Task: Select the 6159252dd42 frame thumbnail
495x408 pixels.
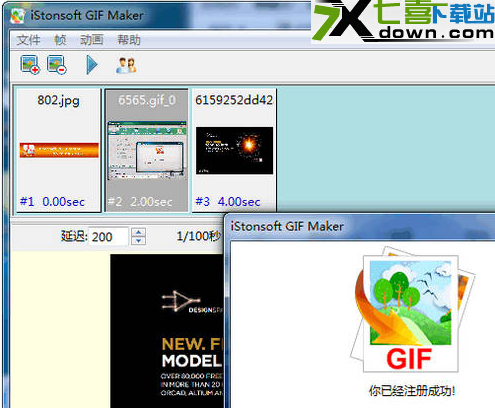Action: coord(234,150)
